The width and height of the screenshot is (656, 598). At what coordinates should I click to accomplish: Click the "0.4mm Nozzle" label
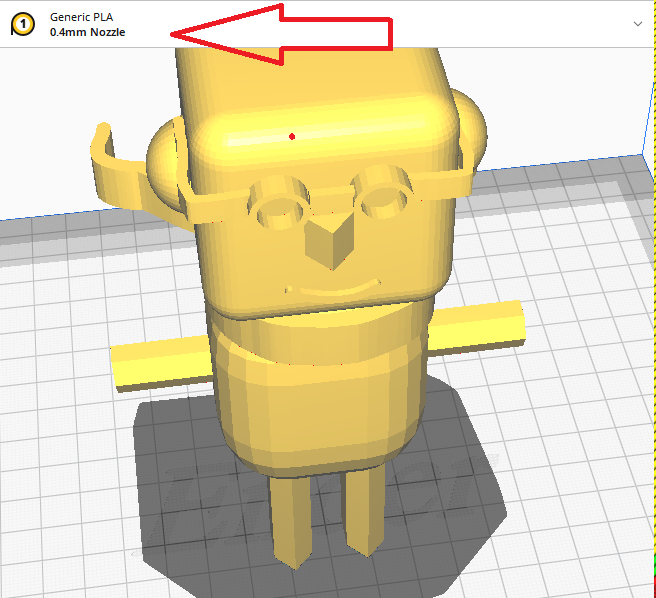coord(87,32)
